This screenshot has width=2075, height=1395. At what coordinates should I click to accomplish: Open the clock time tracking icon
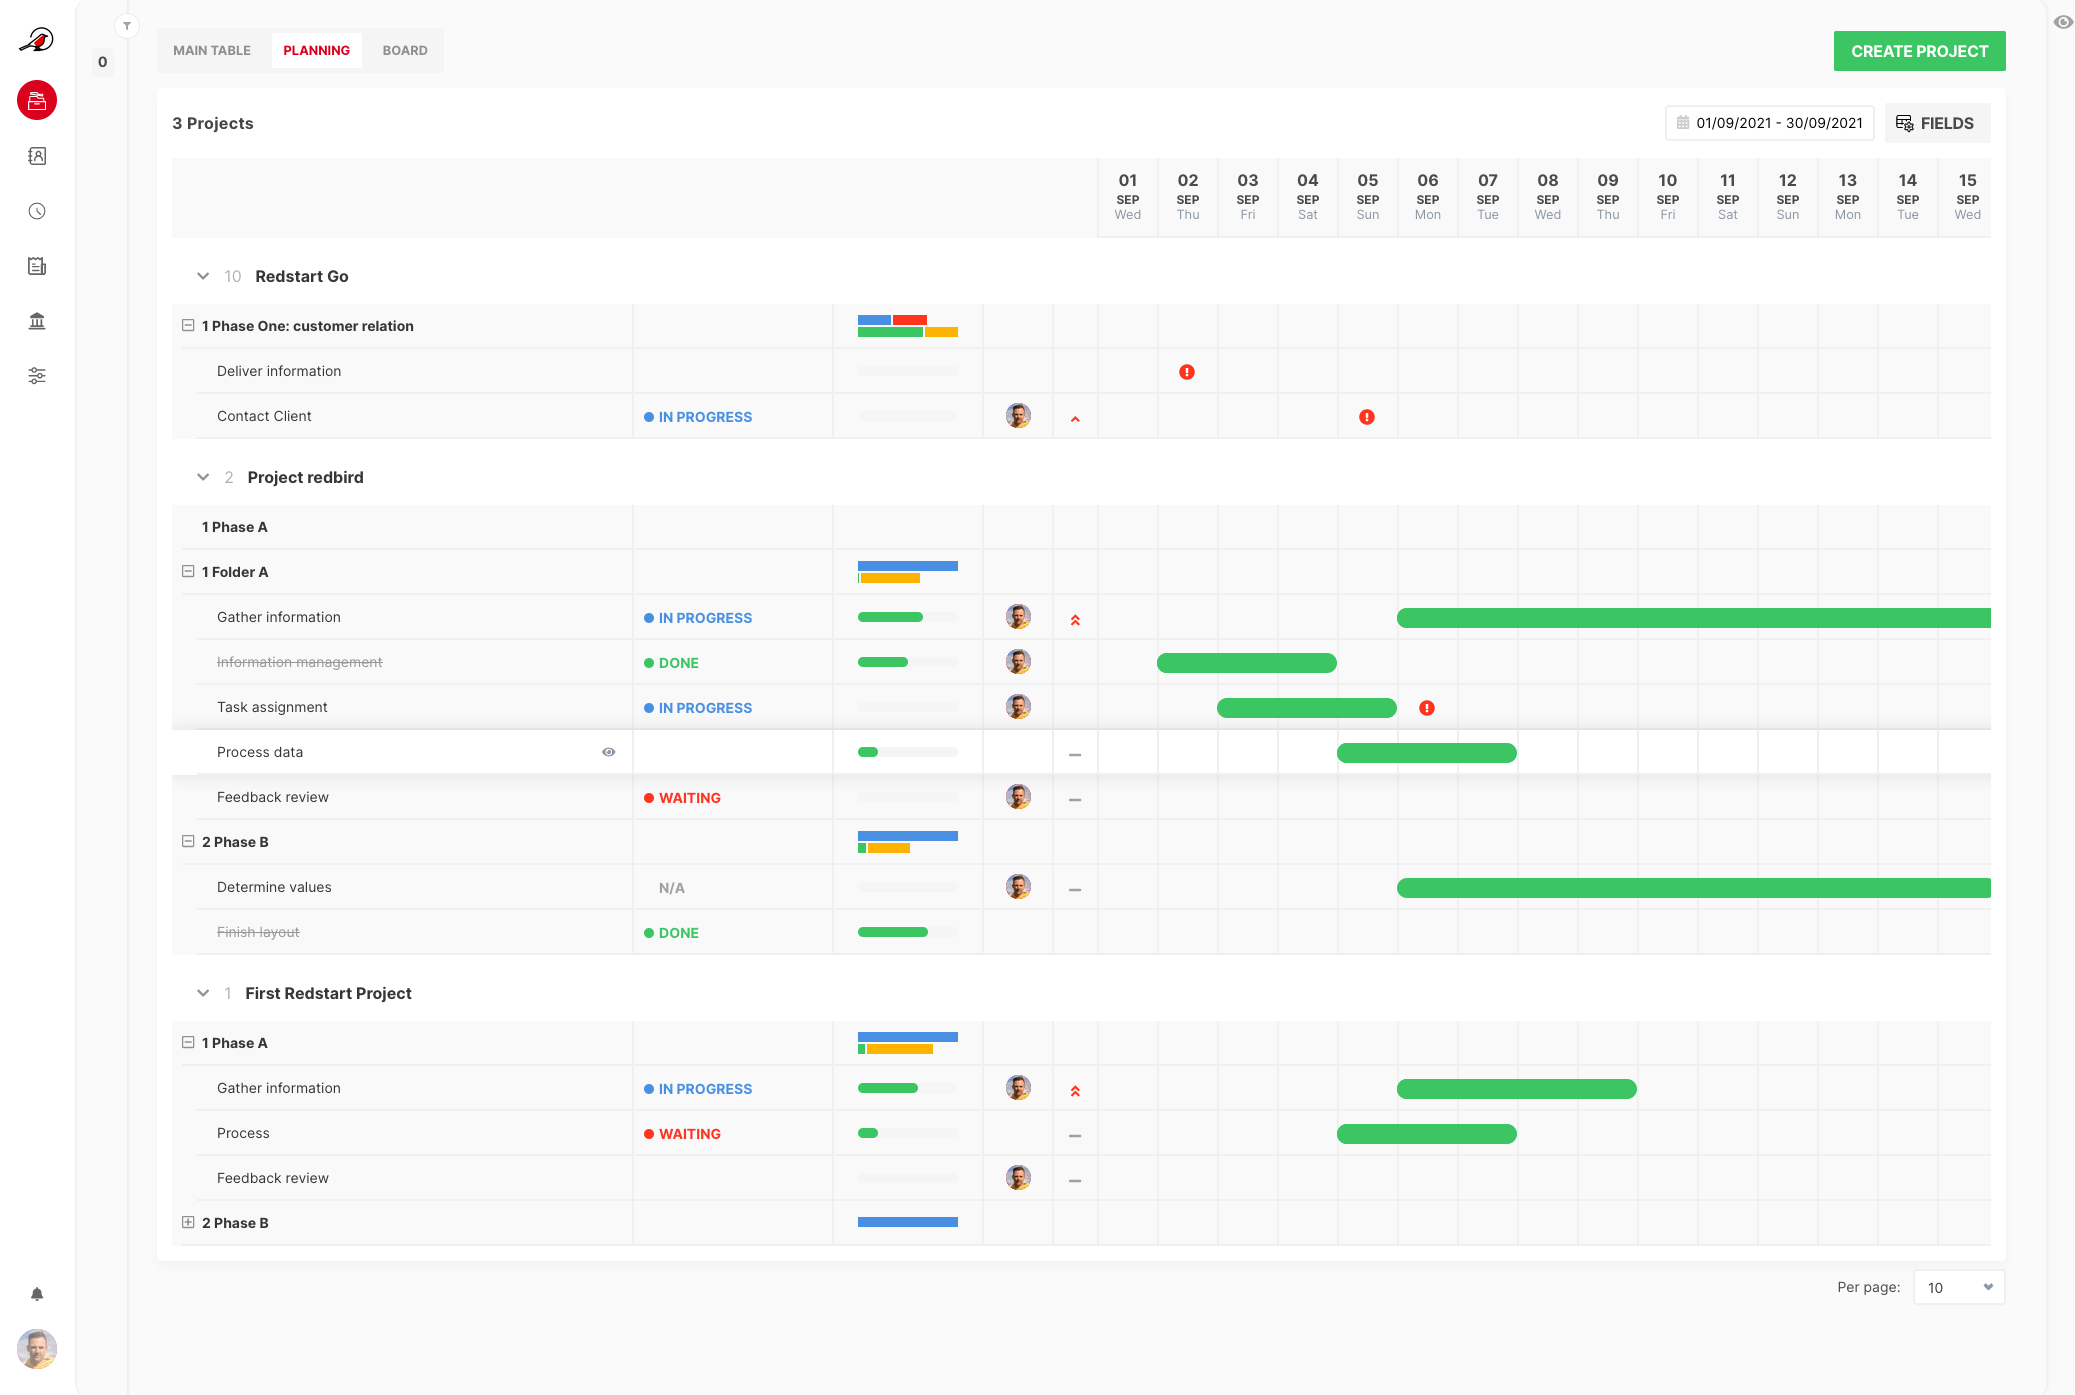(37, 211)
